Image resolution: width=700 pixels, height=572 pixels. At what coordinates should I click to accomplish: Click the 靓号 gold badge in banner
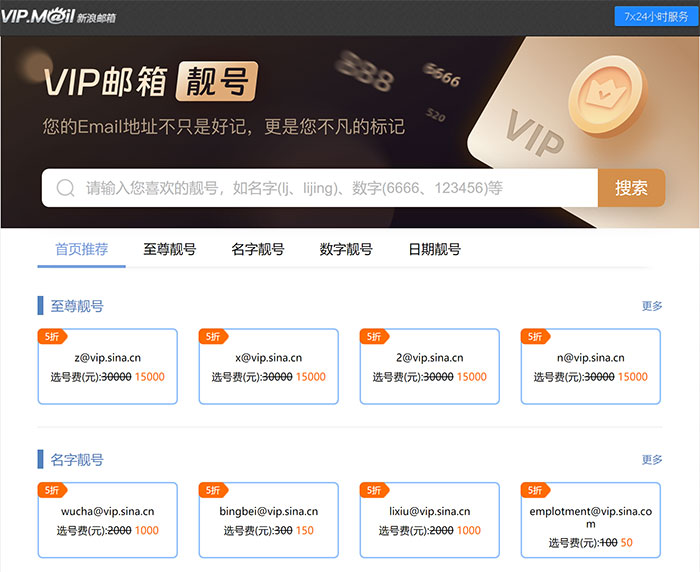coord(217,81)
